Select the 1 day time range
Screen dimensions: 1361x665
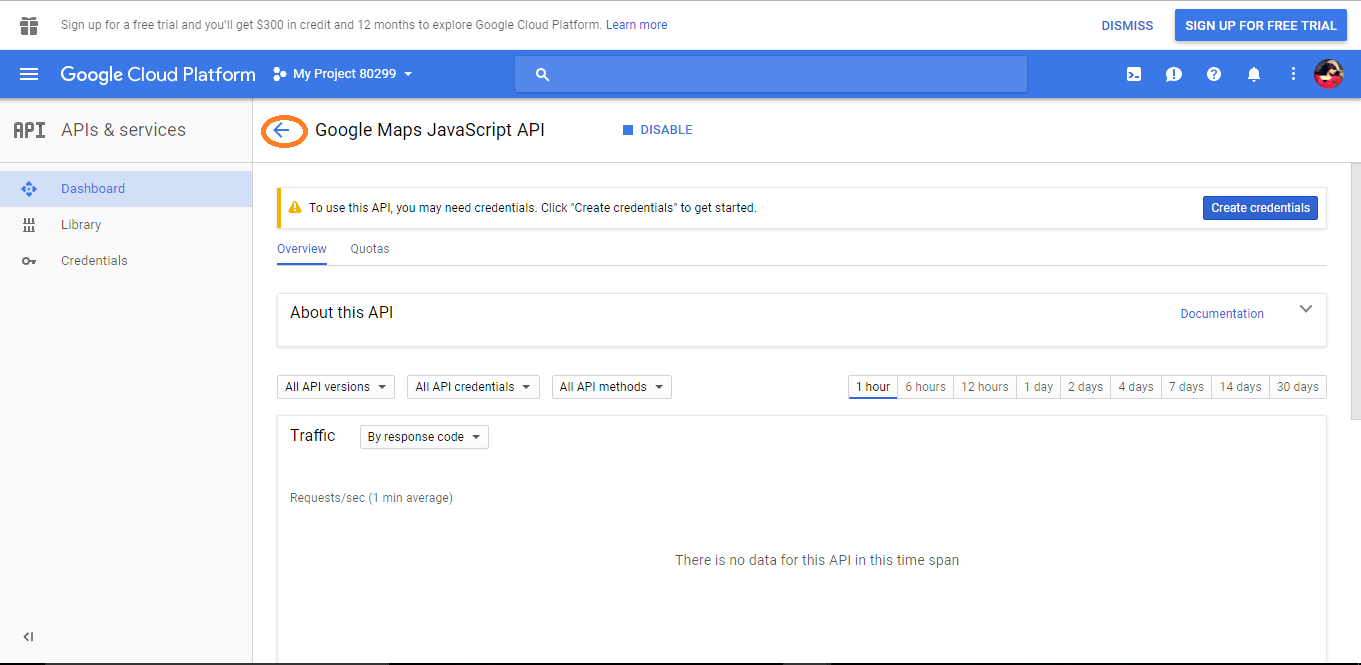click(x=1039, y=387)
